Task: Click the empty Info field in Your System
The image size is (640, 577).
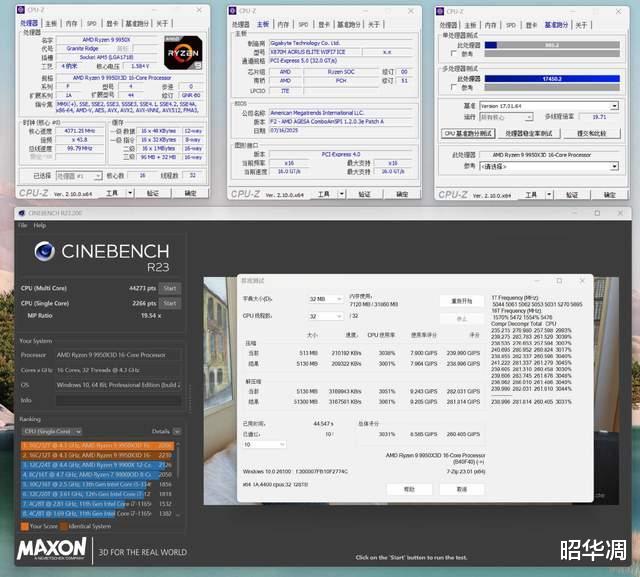Action: [x=118, y=400]
